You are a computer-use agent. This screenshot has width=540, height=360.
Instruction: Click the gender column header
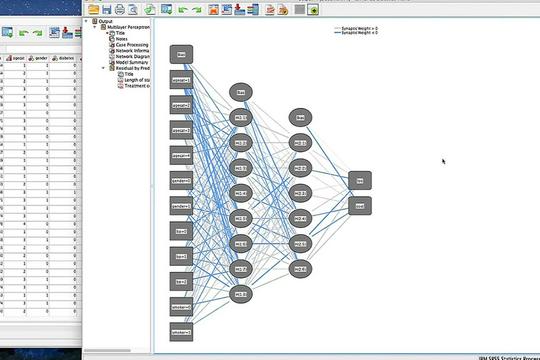(x=38, y=58)
